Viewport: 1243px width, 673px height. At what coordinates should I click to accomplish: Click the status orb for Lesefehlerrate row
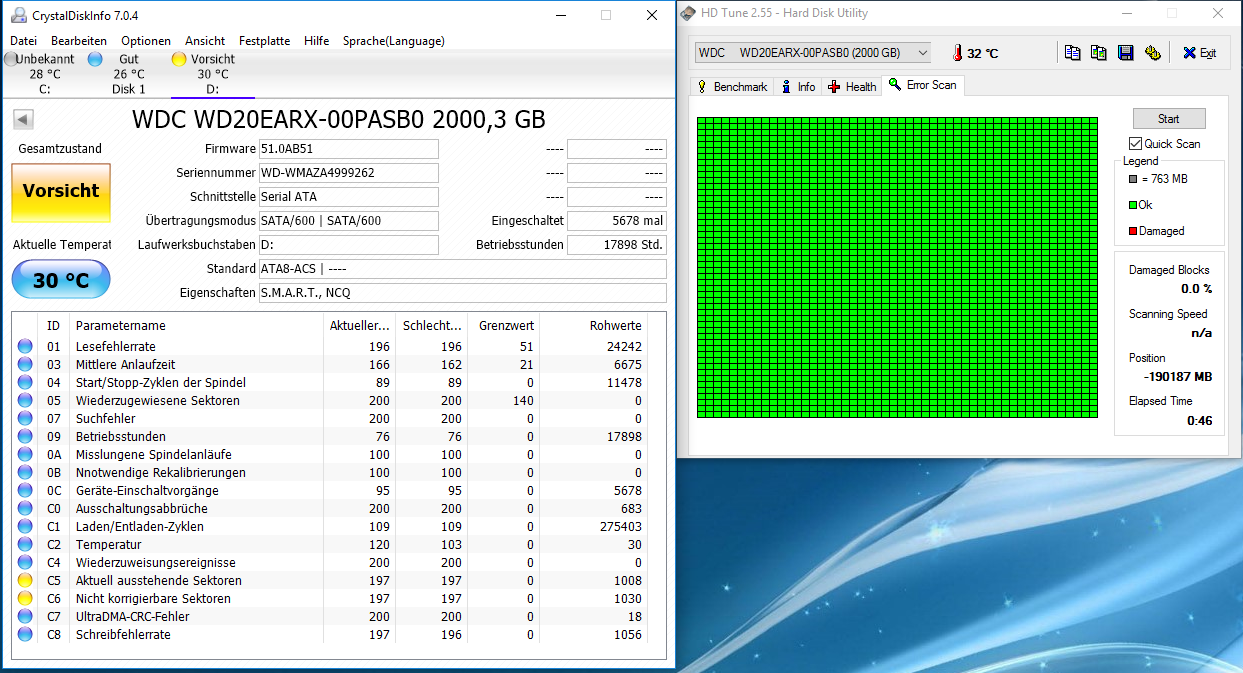point(25,347)
